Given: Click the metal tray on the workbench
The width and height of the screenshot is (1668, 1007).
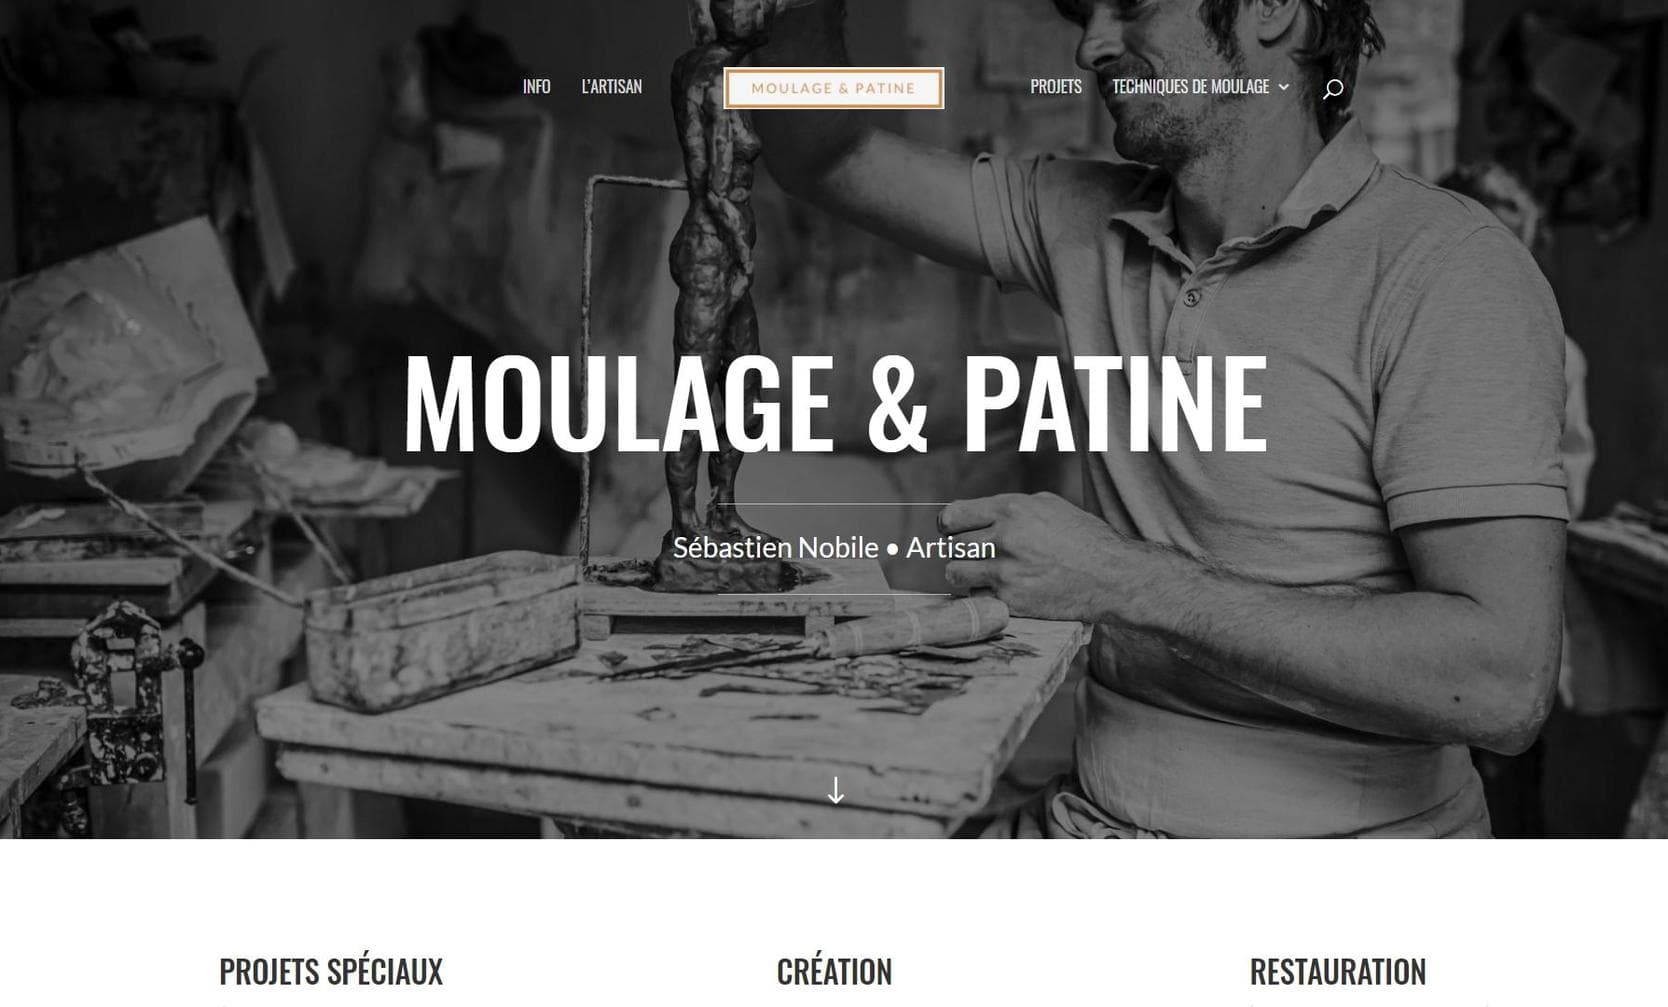Looking at the screenshot, I should coord(442,630).
